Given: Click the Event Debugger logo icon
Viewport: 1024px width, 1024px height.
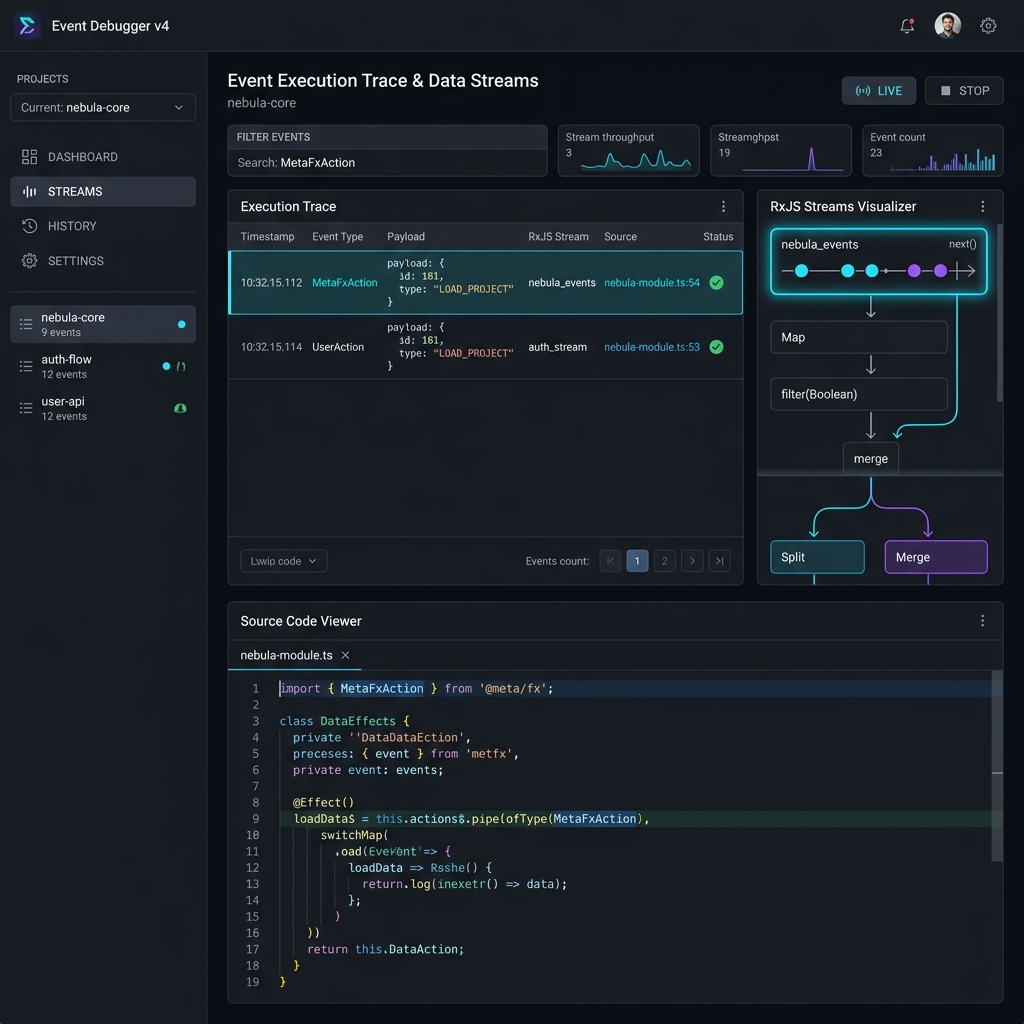Looking at the screenshot, I should [27, 26].
